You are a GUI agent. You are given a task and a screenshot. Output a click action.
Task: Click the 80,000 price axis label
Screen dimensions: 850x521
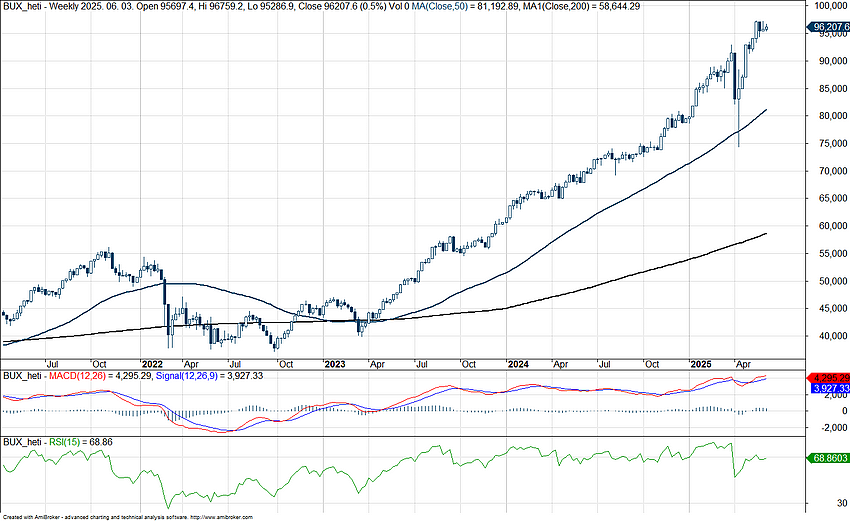click(x=833, y=116)
